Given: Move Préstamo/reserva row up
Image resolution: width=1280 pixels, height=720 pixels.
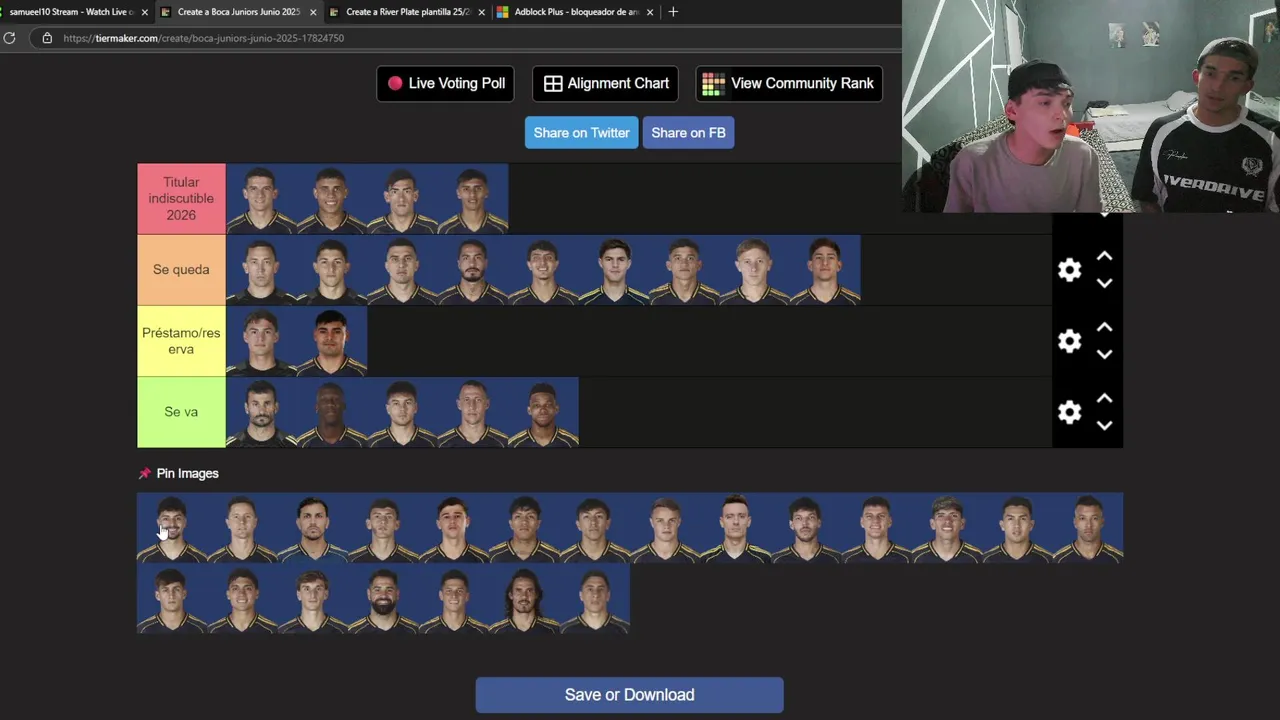Looking at the screenshot, I should coord(1104,328).
